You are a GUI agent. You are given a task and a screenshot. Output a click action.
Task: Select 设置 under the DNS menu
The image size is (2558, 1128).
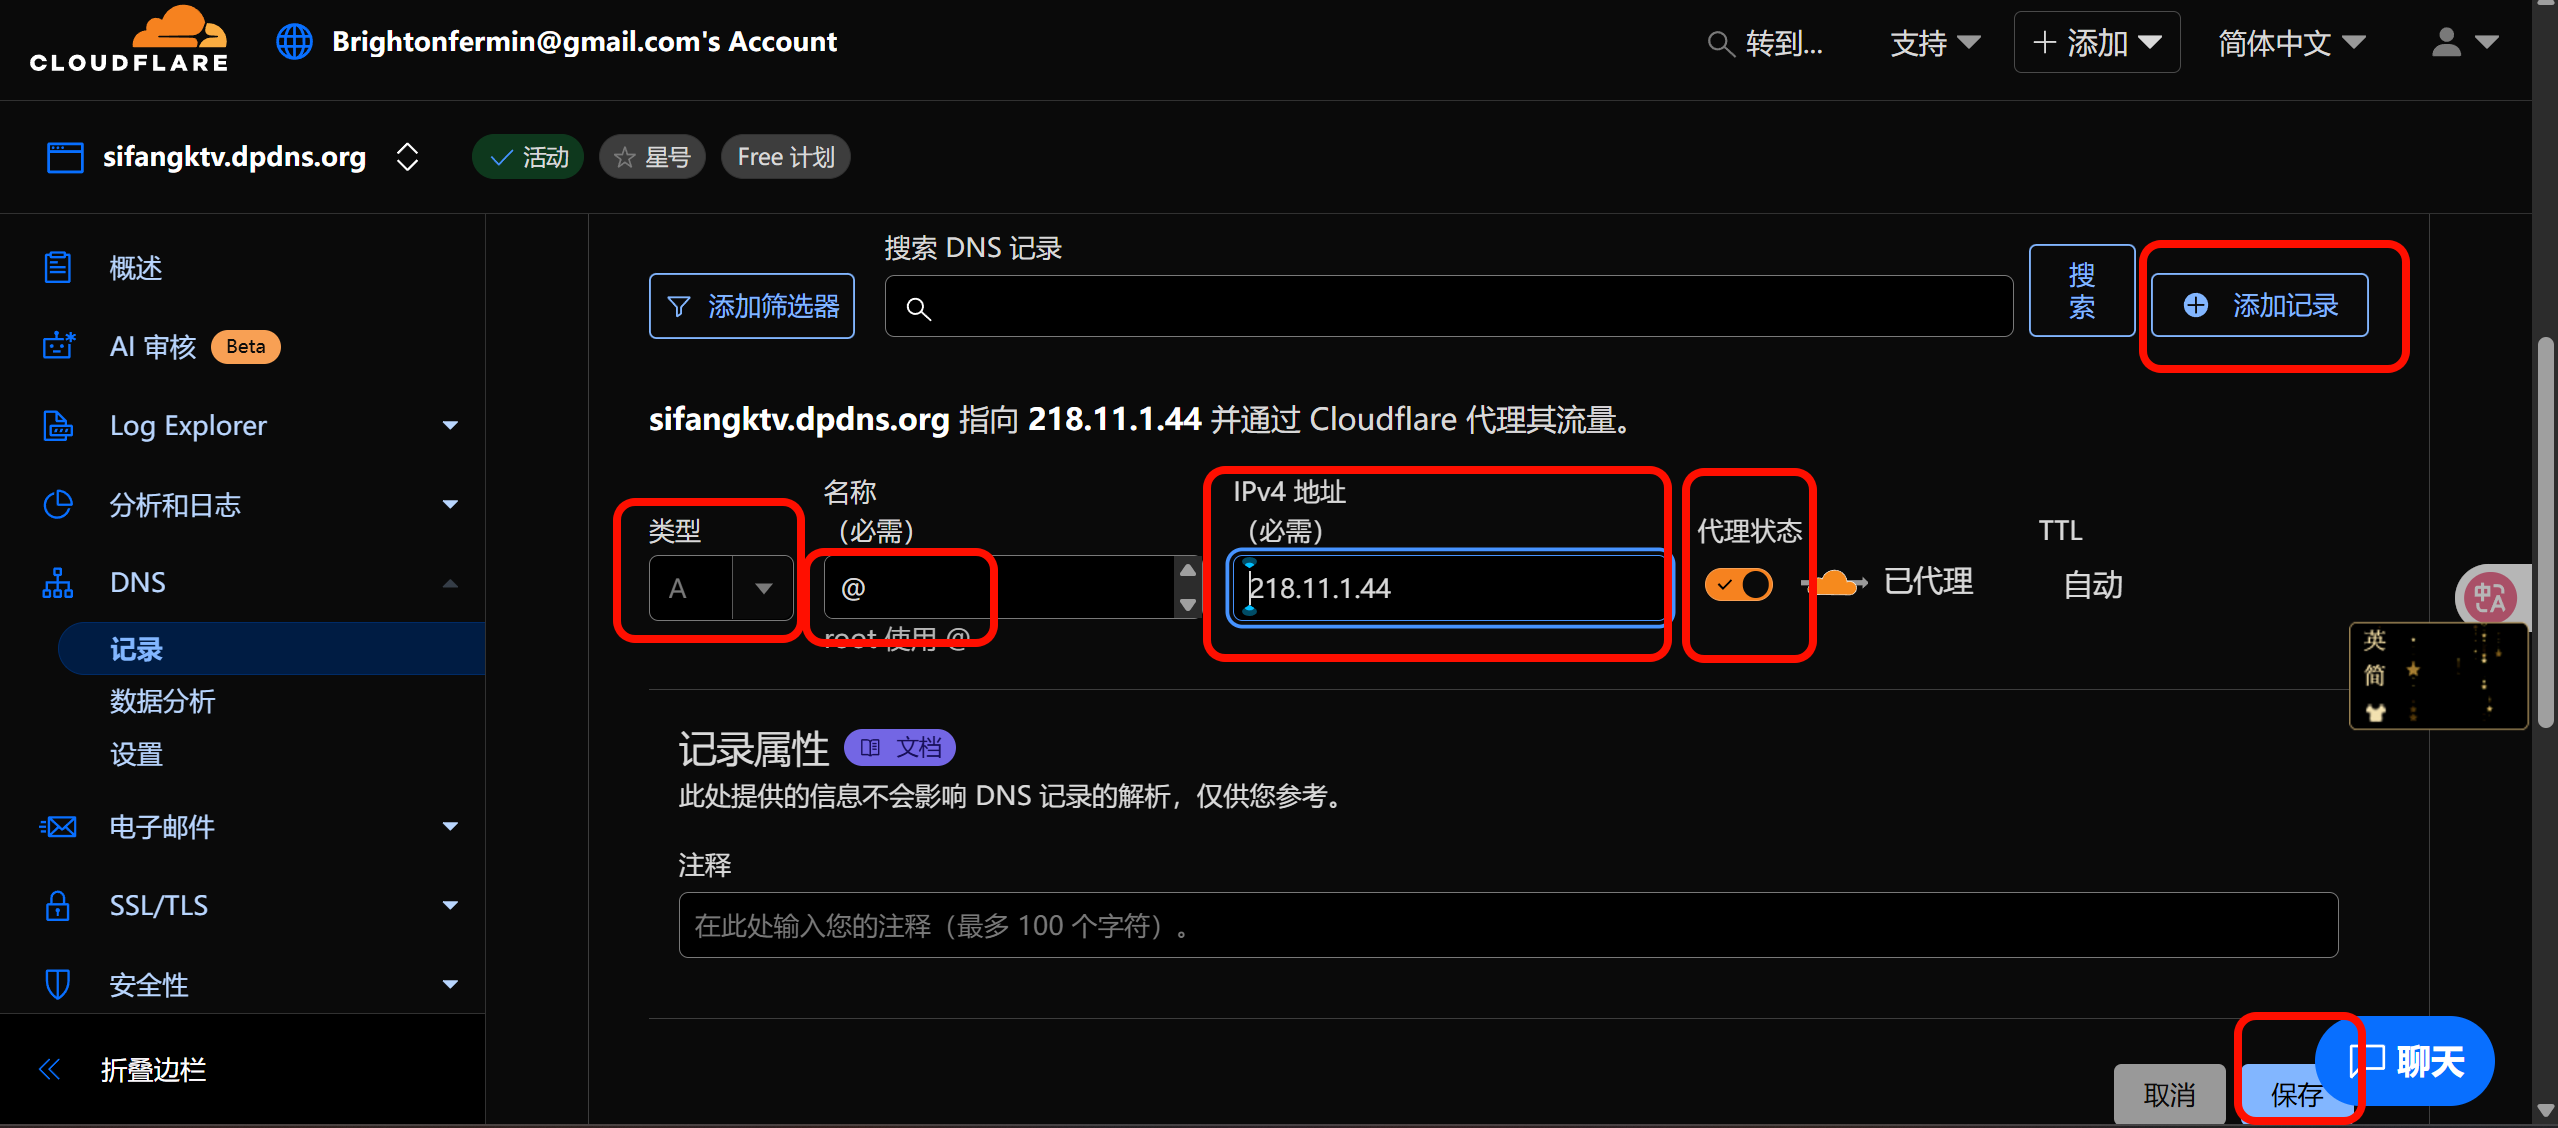[x=136, y=753]
